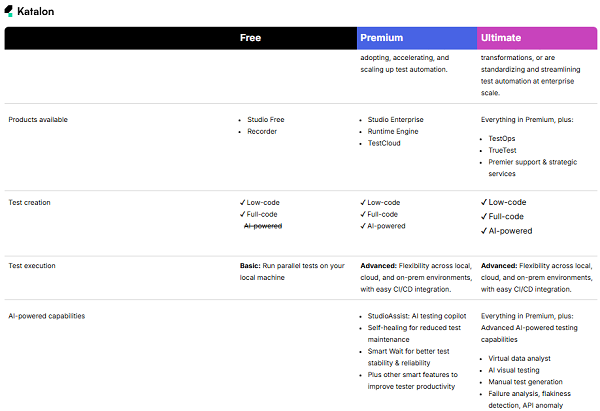Click the Full-code checkmark under Free
Viewport: 600px width, 411px height.
(x=242, y=214)
